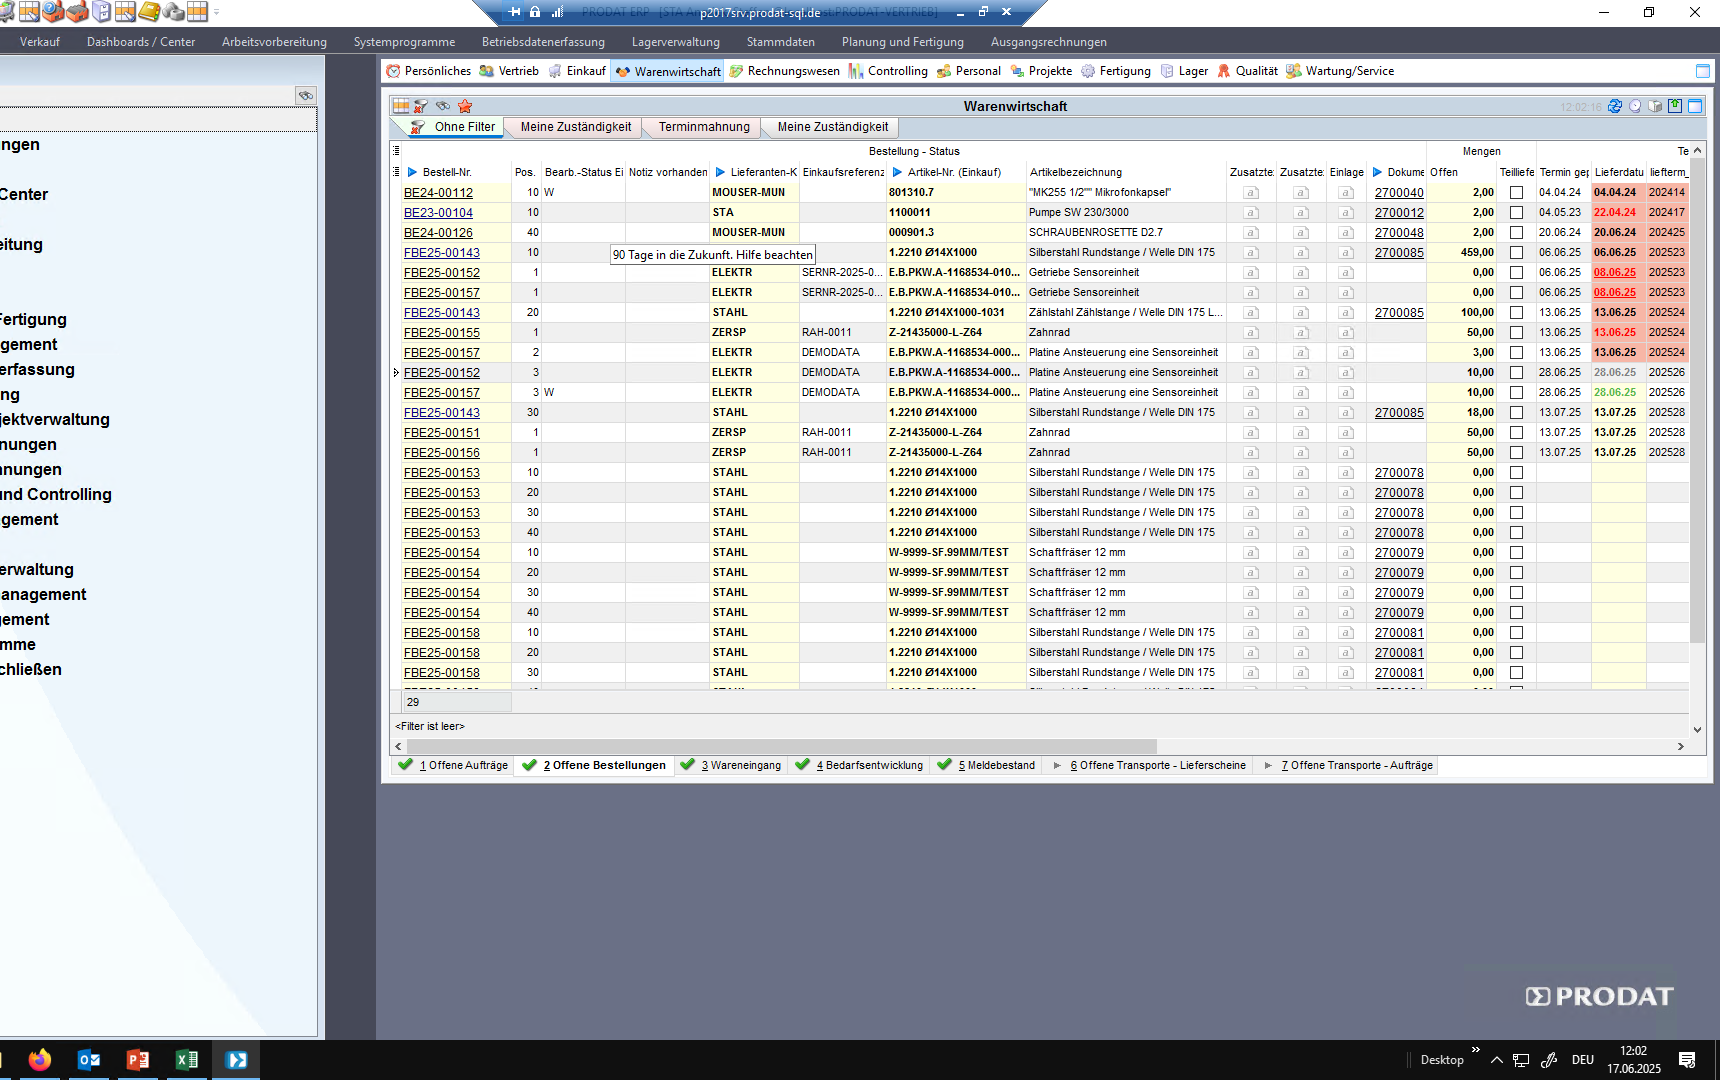Screen dimensions: 1720x1080
Task: Click blue arrow on Bestell-Nr. column header
Action: click(x=412, y=172)
